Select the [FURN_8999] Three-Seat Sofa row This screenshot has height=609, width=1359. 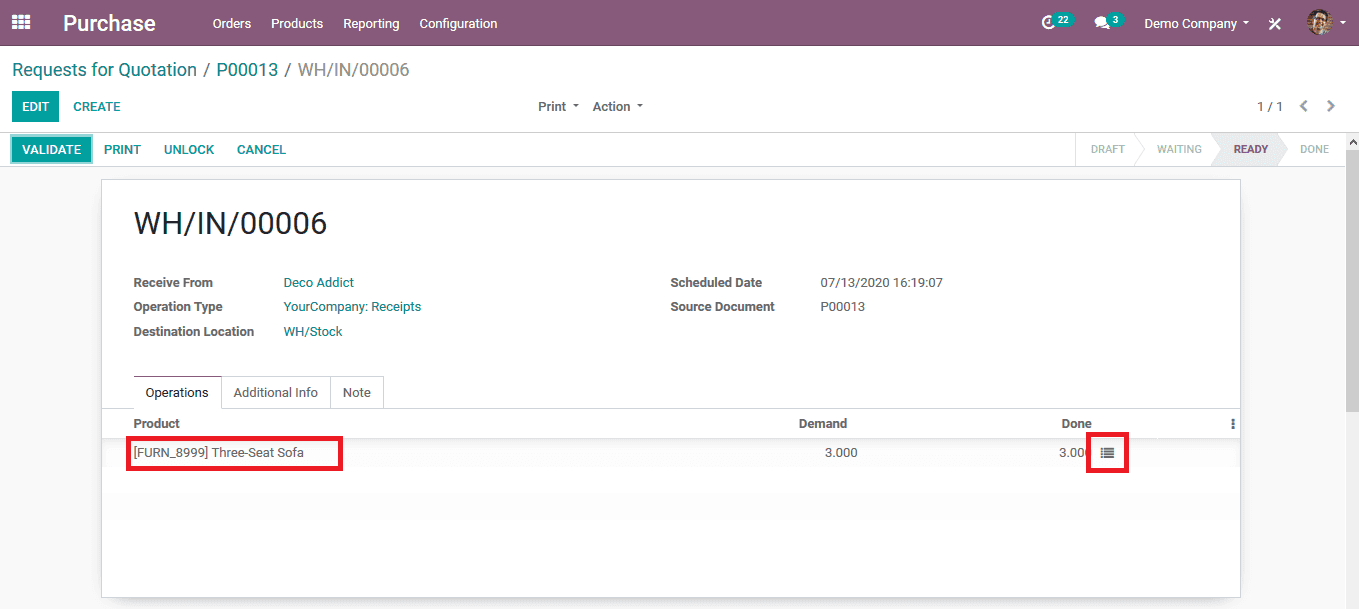[671, 453]
